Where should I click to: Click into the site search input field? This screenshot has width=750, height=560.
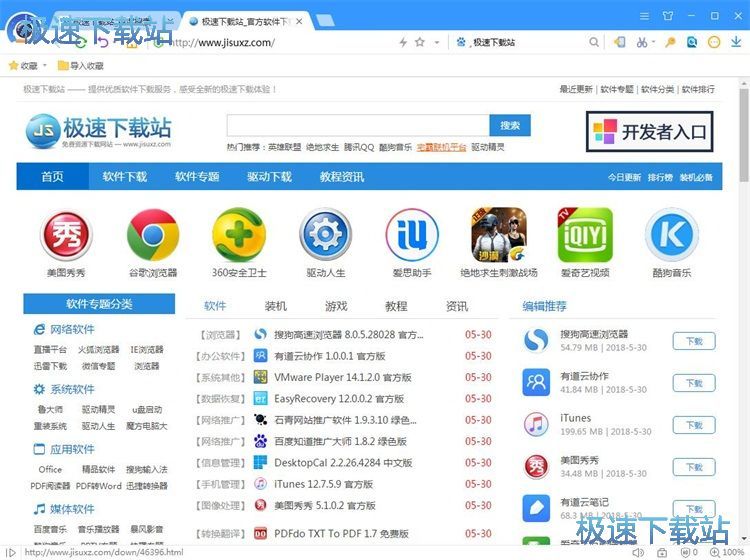(358, 125)
